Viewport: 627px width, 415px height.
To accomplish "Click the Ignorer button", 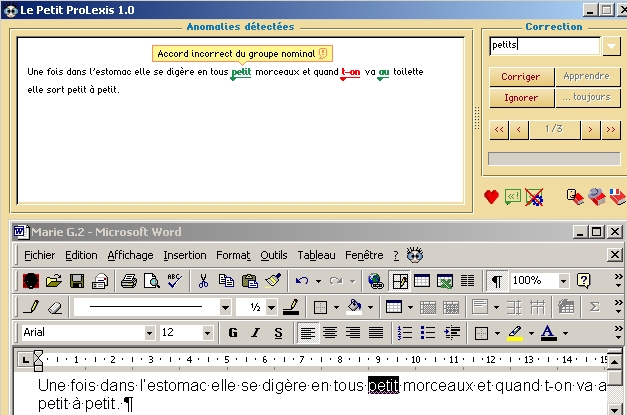I will [521, 98].
